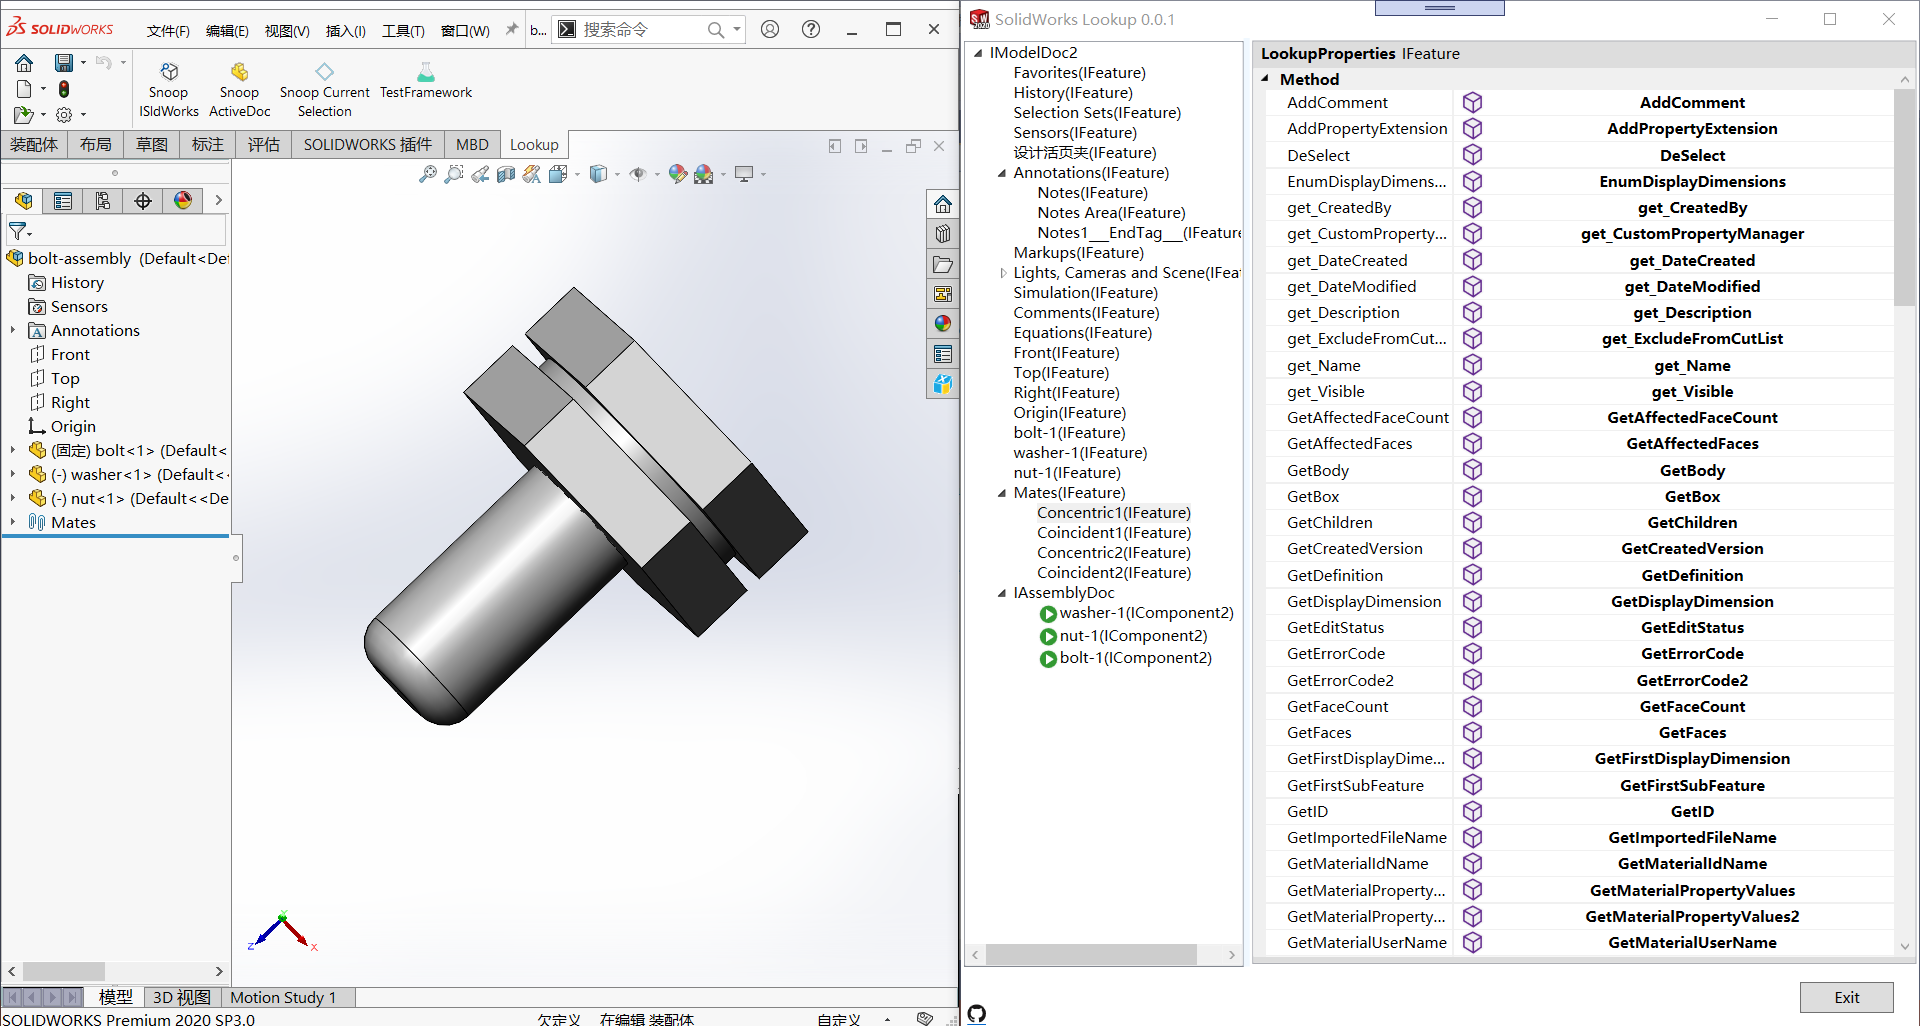
Task: Click the tree filter funnel icon
Action: tap(18, 232)
